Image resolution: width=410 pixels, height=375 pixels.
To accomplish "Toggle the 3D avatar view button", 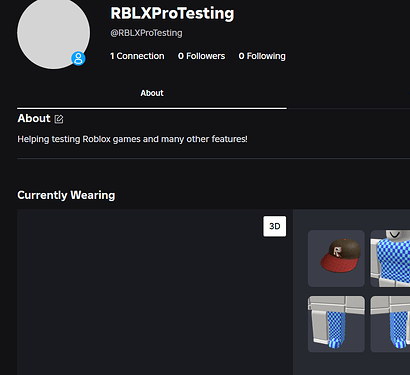I will [275, 226].
